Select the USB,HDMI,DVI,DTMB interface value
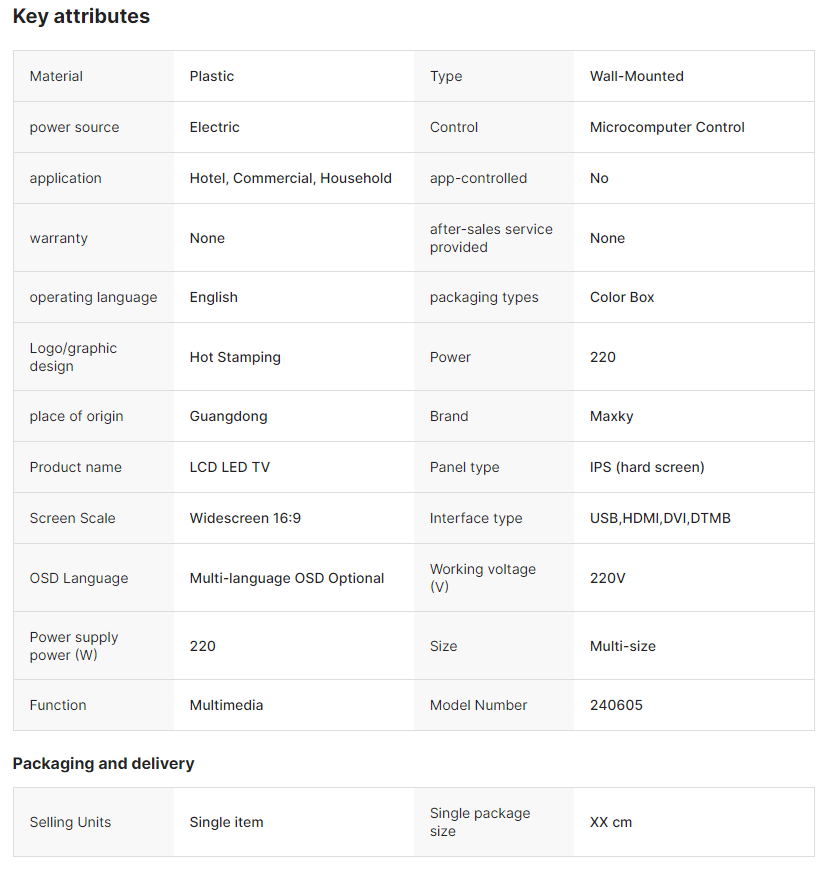Image resolution: width=838 pixels, height=869 pixels. tap(660, 518)
